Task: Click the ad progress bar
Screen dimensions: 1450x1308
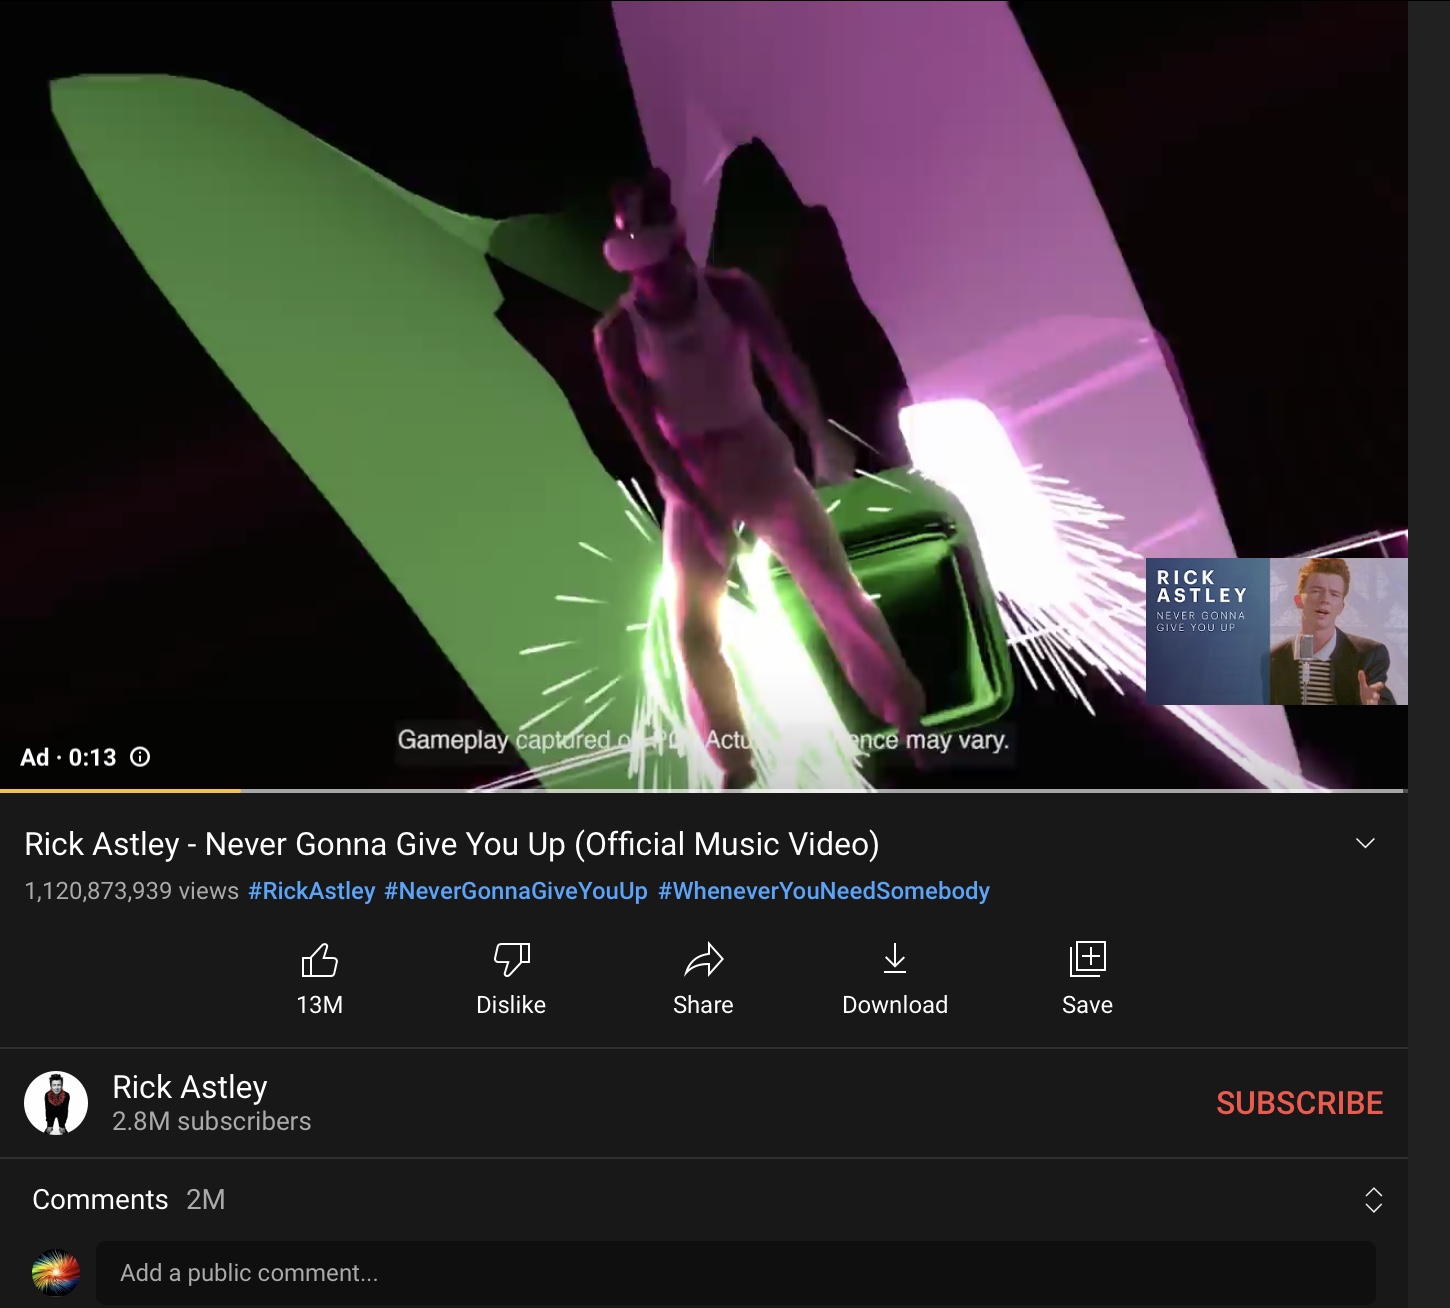Action: [704, 791]
